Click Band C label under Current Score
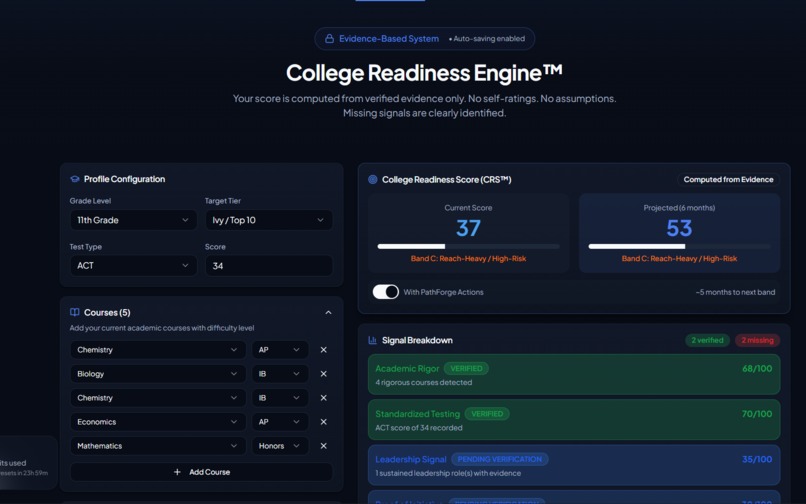The width and height of the screenshot is (806, 504). pos(468,259)
